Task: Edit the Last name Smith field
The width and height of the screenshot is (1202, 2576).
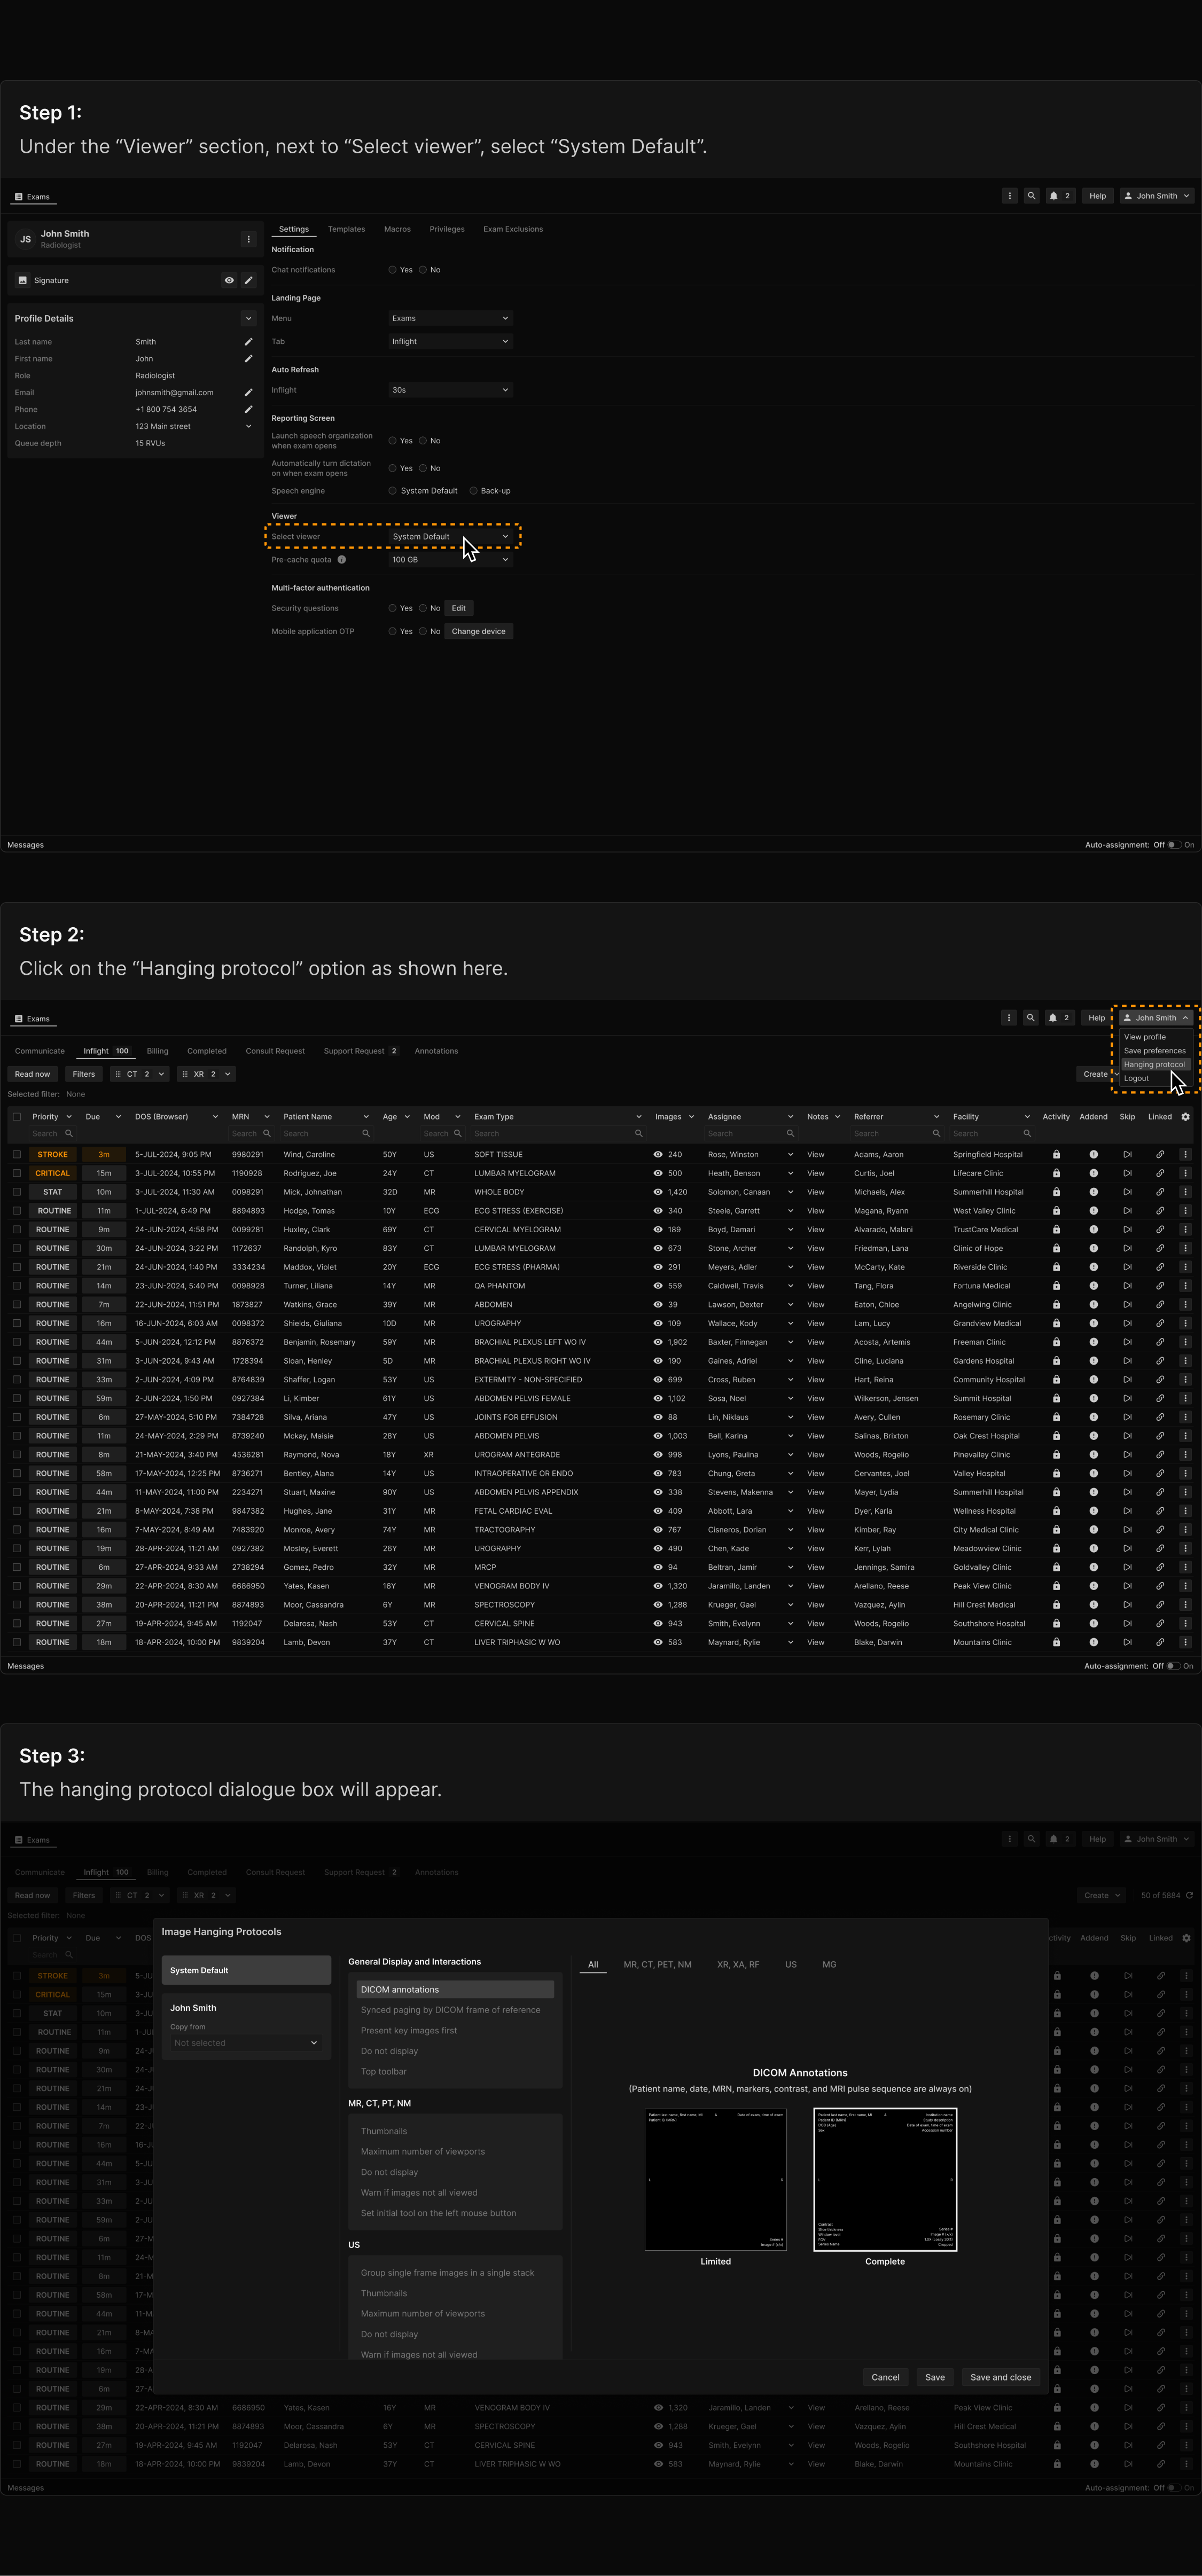Action: 248,342
